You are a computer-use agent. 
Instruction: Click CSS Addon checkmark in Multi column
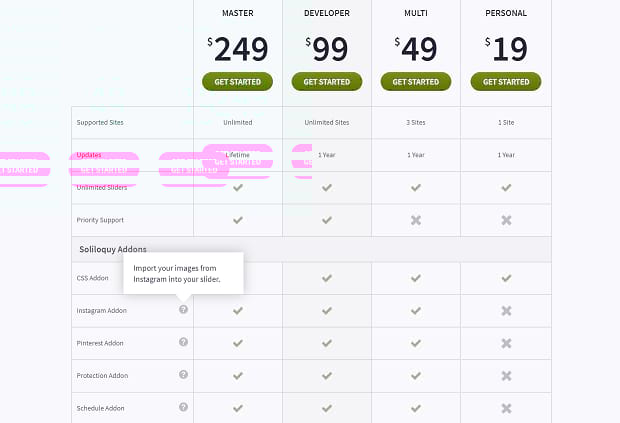pyautogui.click(x=416, y=278)
